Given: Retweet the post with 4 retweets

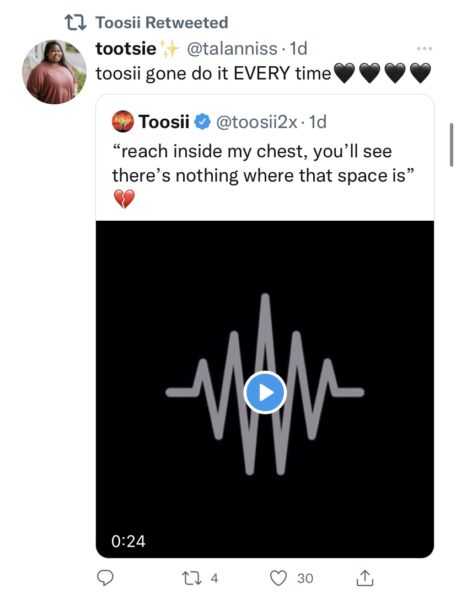Looking at the screenshot, I should pos(192,578).
